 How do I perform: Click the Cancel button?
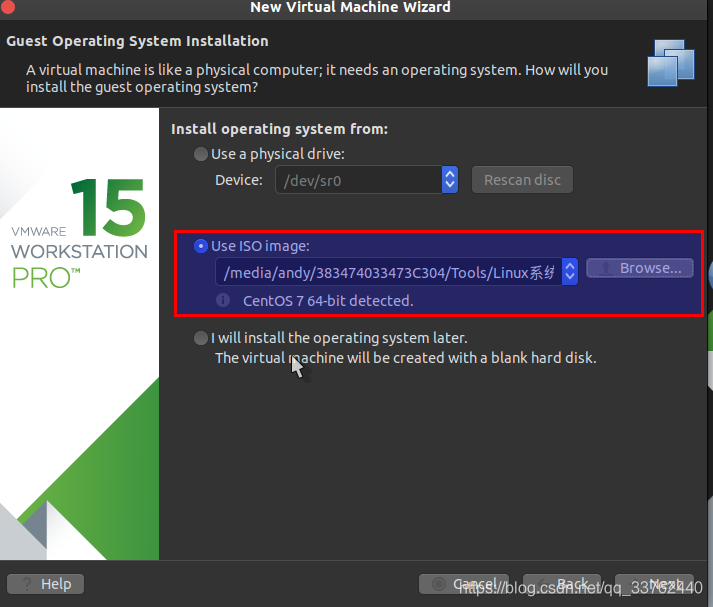pos(464,584)
